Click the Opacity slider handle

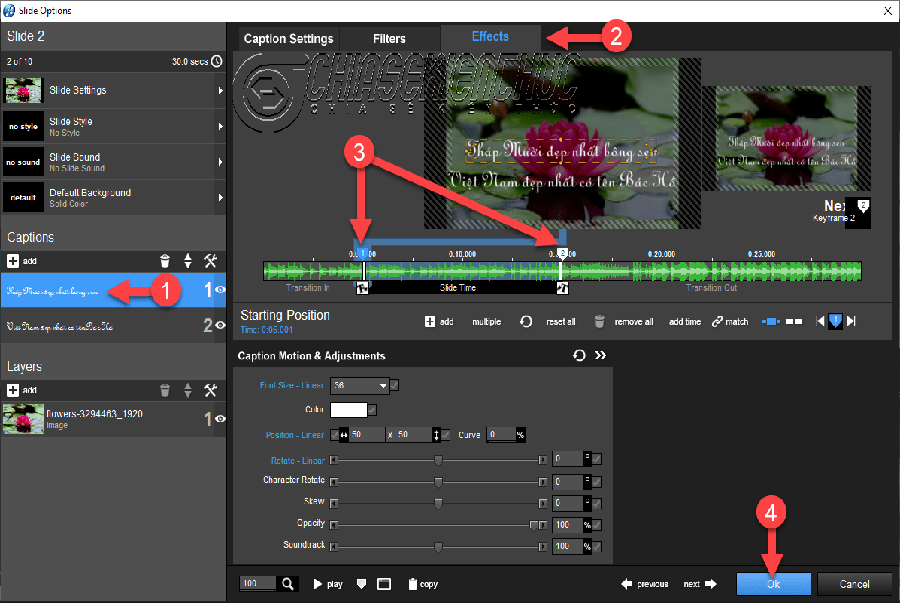[534, 525]
